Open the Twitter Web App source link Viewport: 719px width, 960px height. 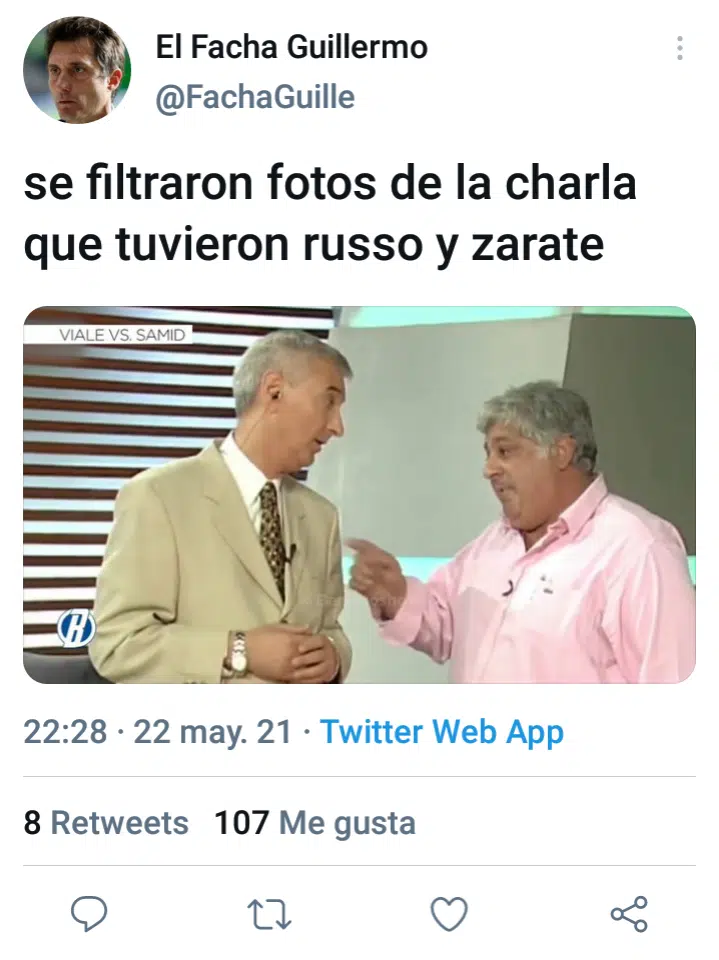[442, 732]
